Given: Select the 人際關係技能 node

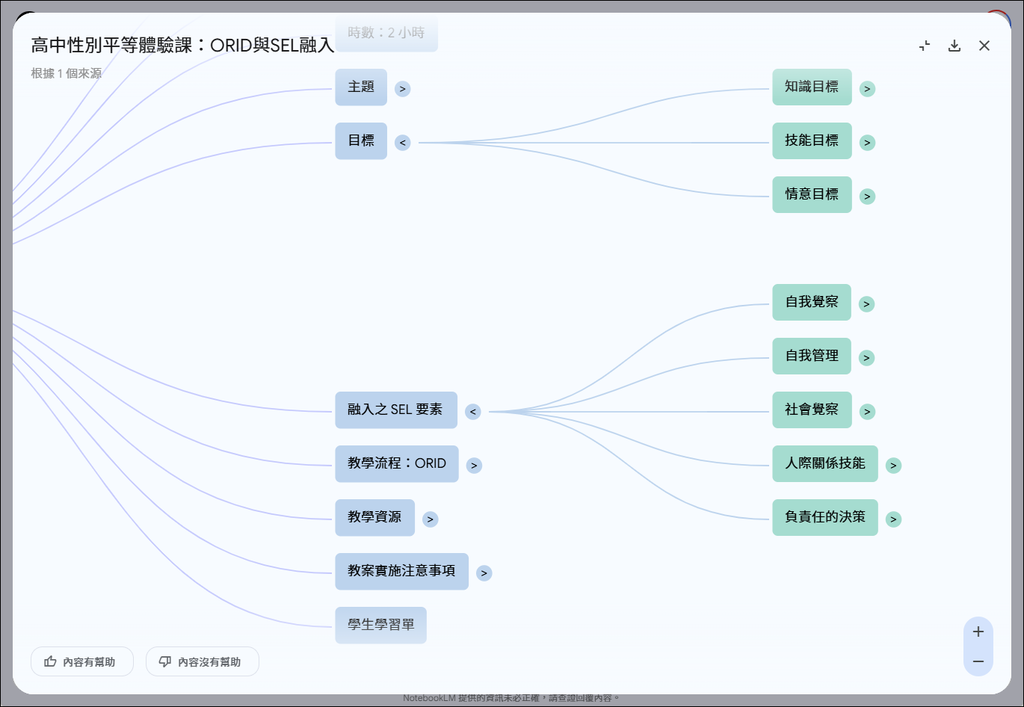Looking at the screenshot, I should tap(825, 463).
